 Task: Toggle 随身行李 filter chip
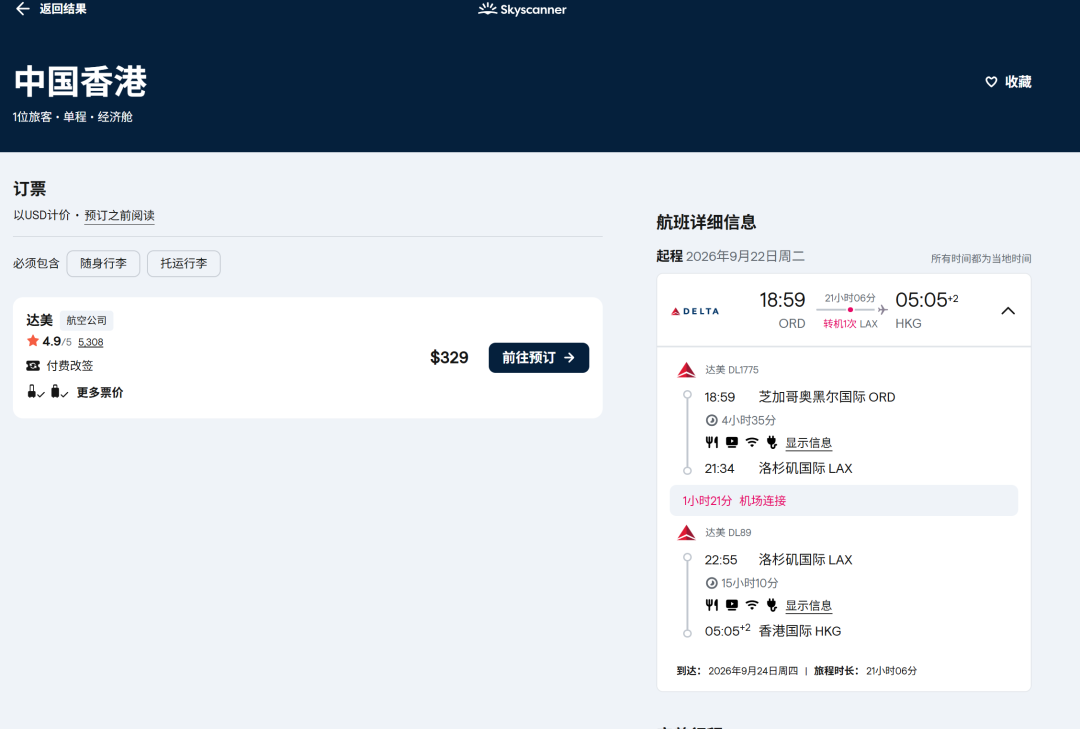point(103,263)
